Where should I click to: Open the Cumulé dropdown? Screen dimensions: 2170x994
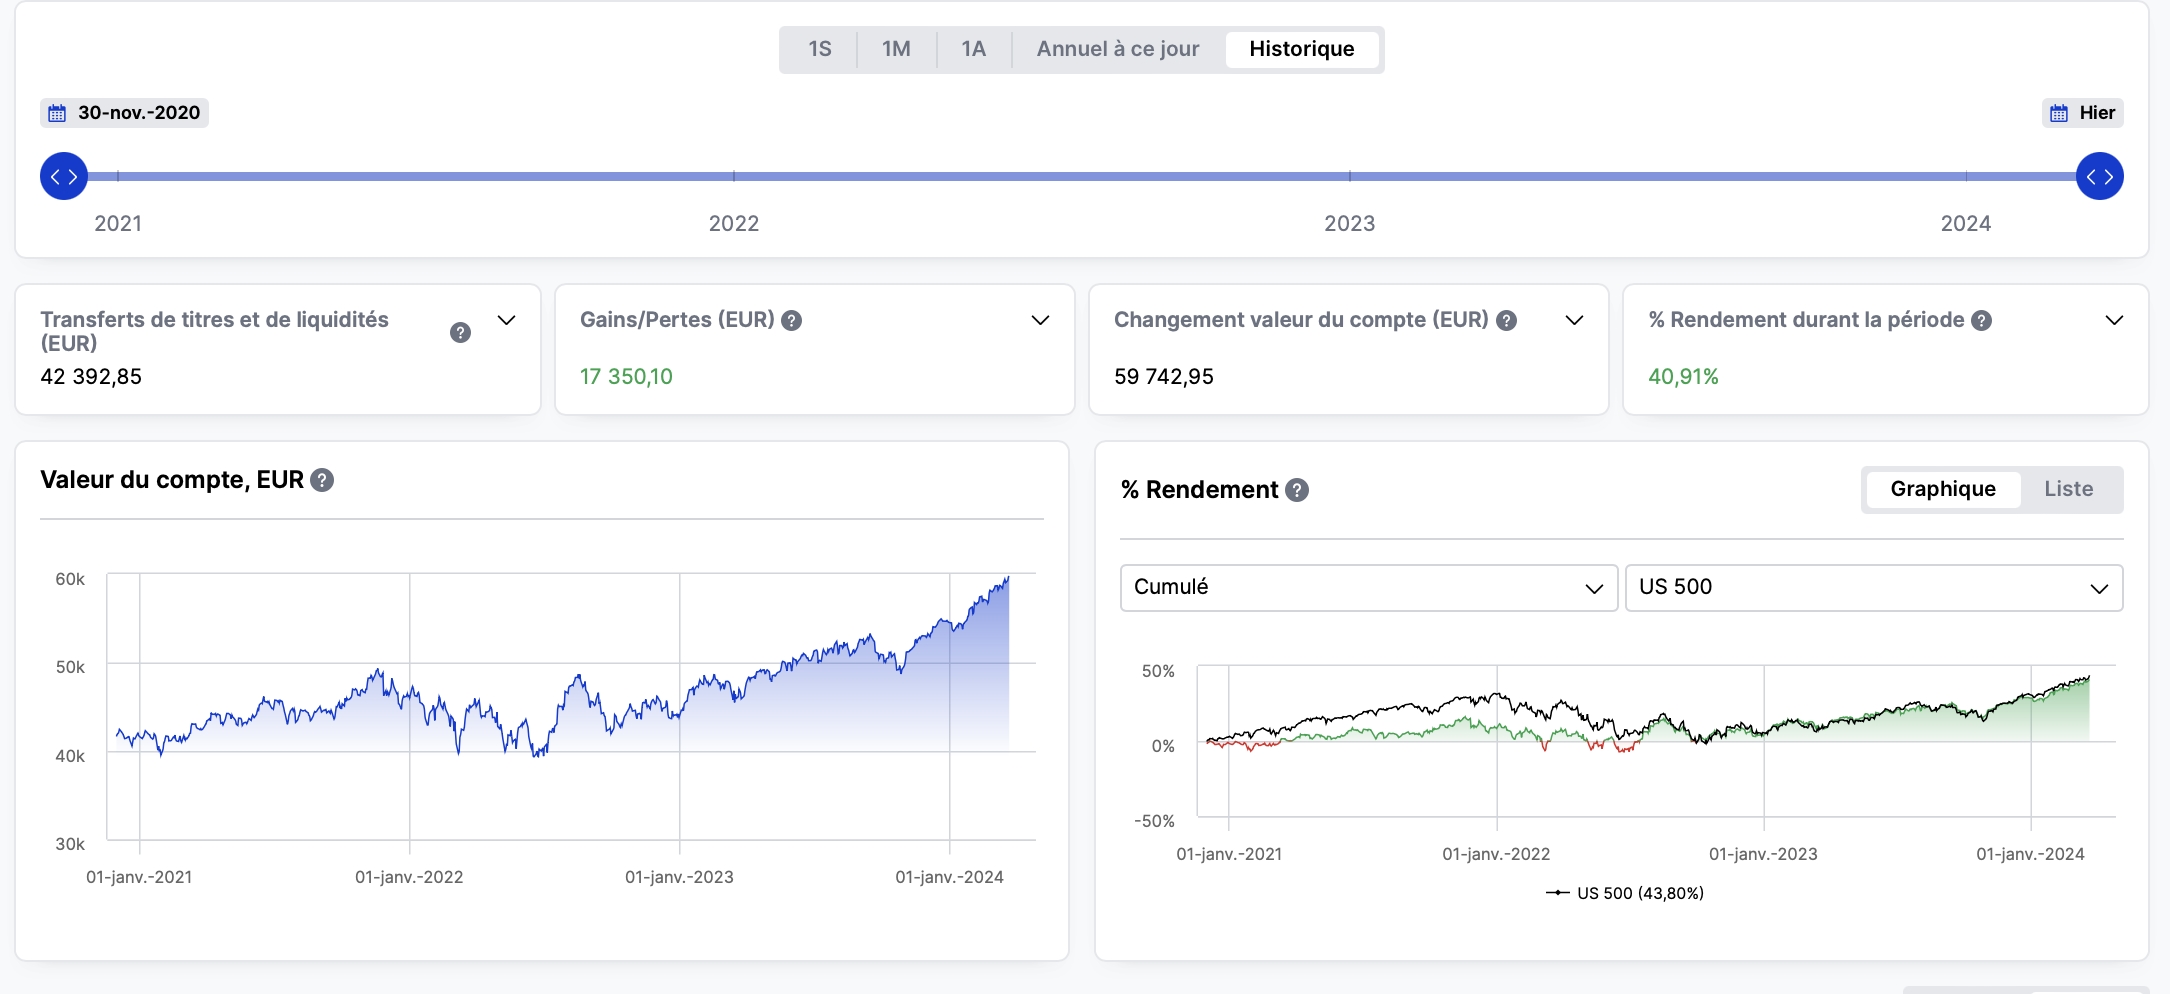[1367, 587]
